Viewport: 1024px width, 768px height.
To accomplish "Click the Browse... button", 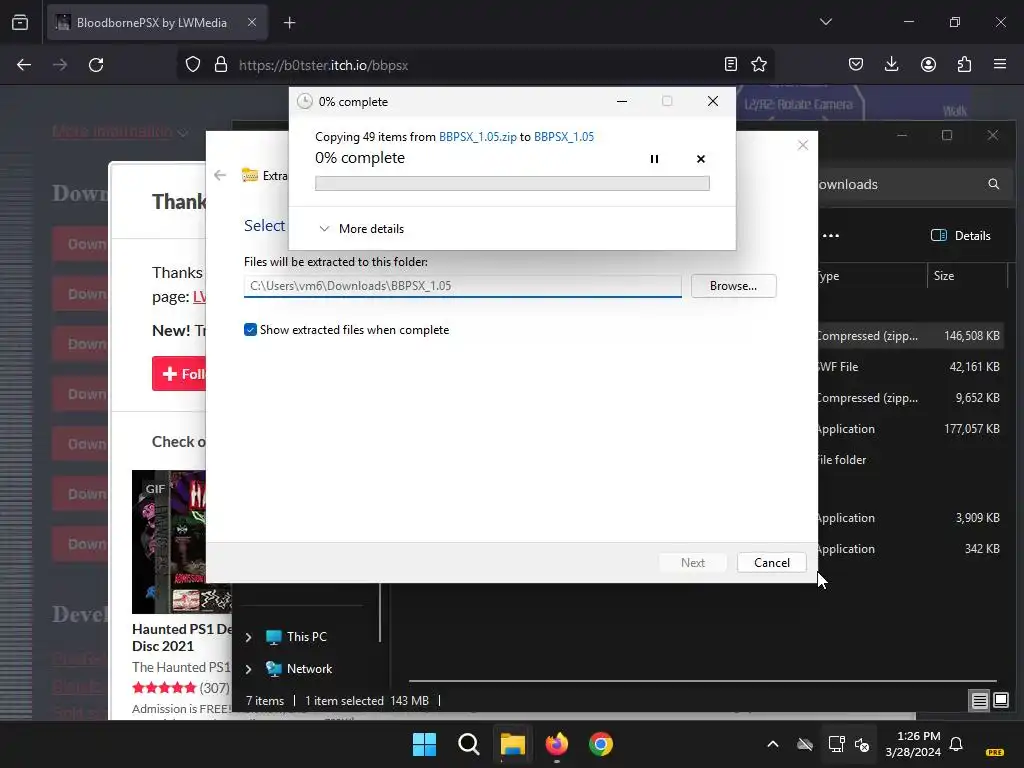I will point(733,286).
